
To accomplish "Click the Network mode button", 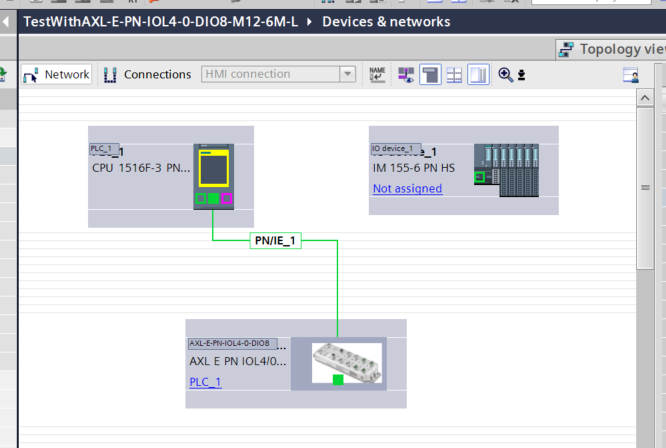I will point(56,74).
